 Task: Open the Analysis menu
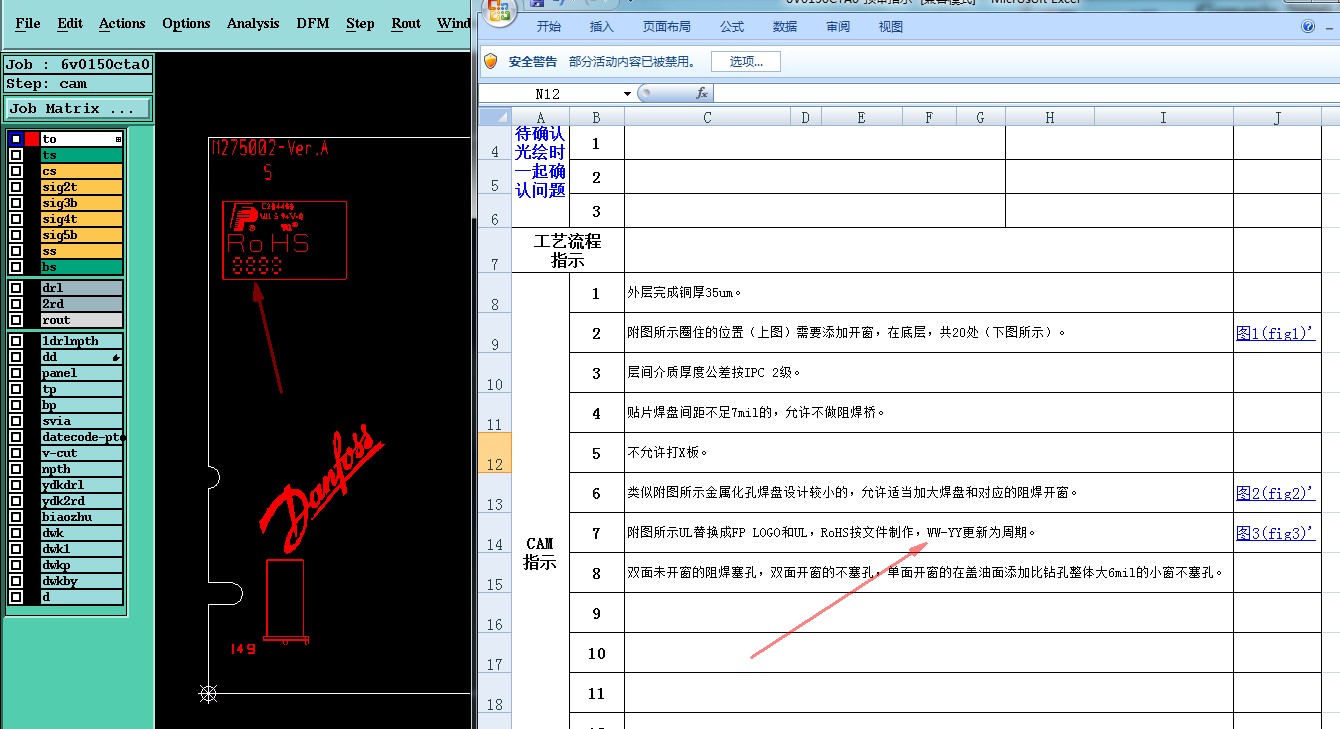[253, 23]
